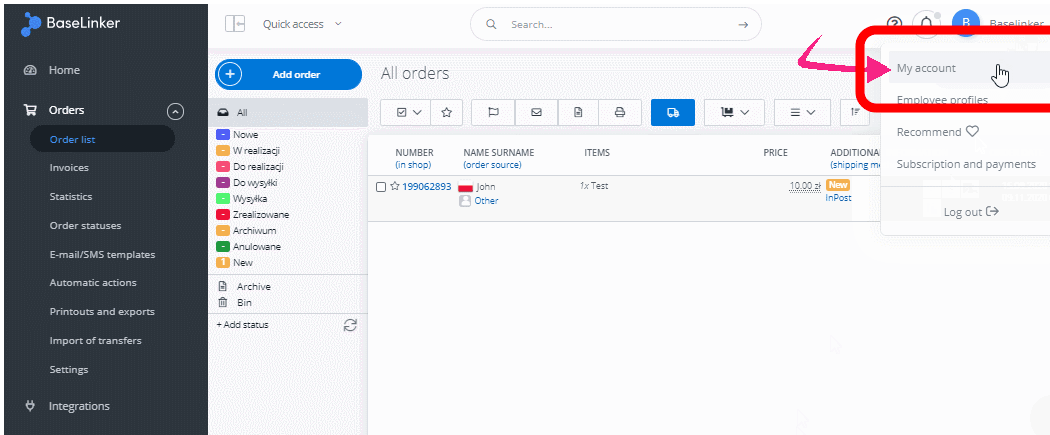This screenshot has width=1050, height=435.
Task: Click into the Search input field
Action: tap(620, 24)
